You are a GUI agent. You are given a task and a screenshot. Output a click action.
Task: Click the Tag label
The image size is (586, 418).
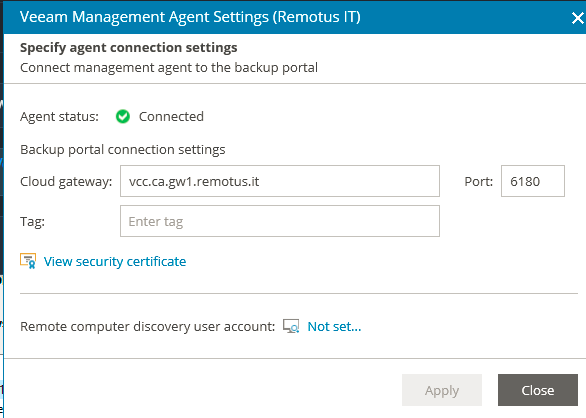tap(33, 221)
